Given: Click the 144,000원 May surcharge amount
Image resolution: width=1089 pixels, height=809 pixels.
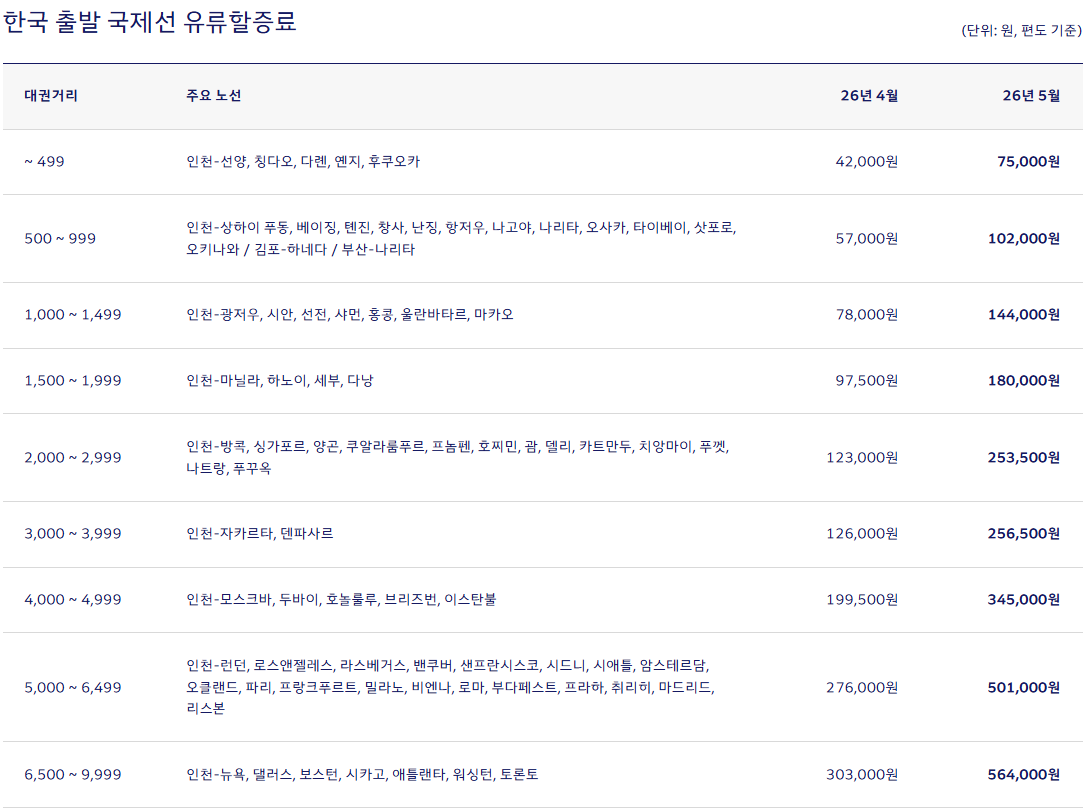Looking at the screenshot, I should point(1024,315).
